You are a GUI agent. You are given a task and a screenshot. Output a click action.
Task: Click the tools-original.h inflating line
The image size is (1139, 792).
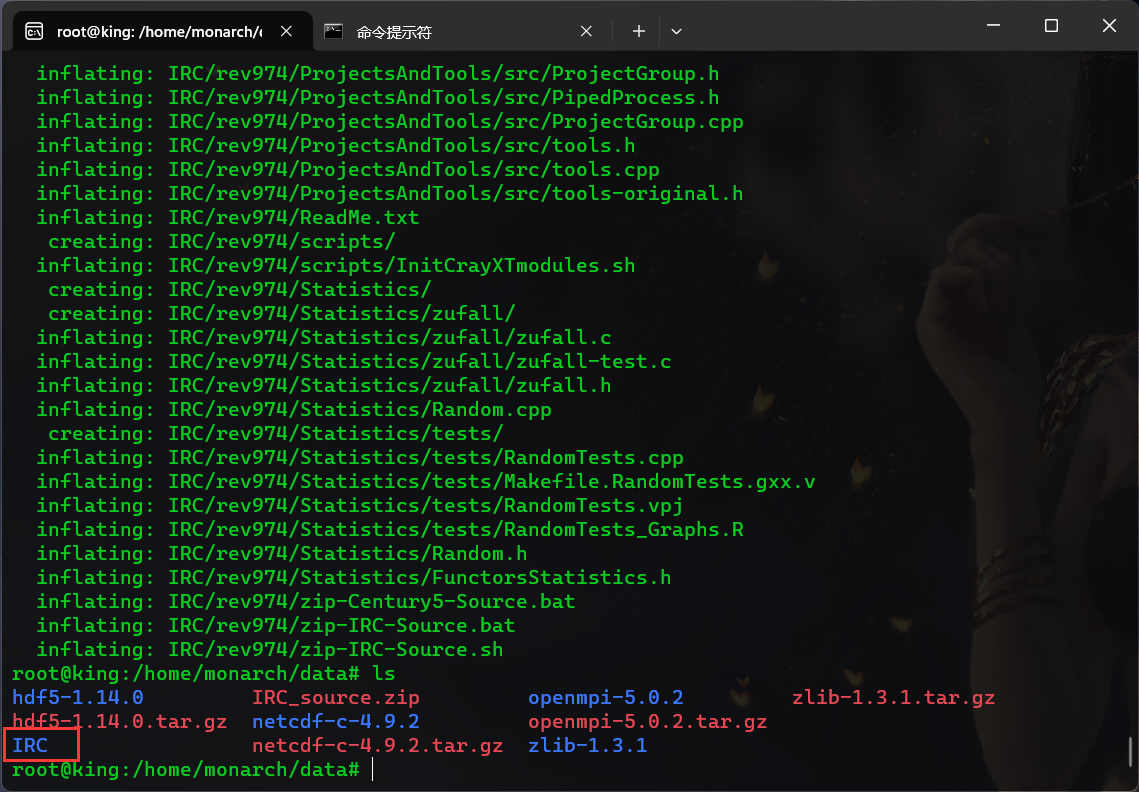click(390, 193)
